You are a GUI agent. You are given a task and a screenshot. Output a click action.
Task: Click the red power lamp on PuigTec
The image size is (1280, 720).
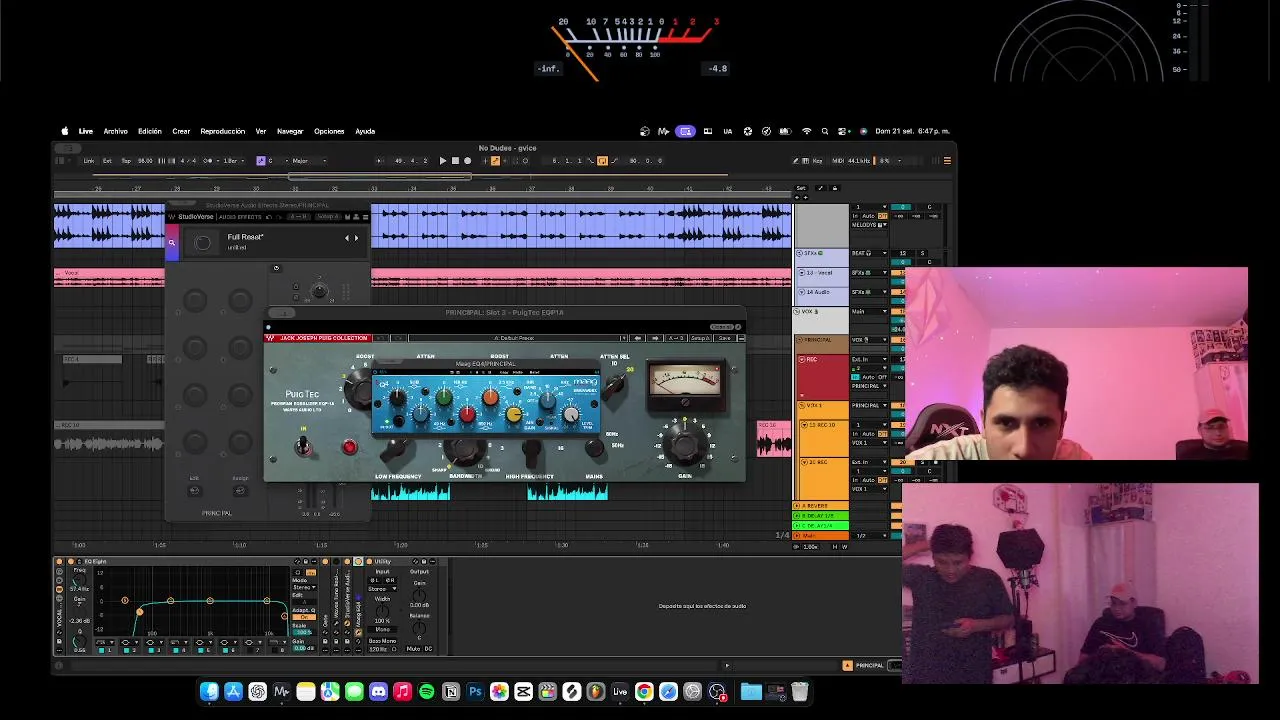tap(349, 447)
